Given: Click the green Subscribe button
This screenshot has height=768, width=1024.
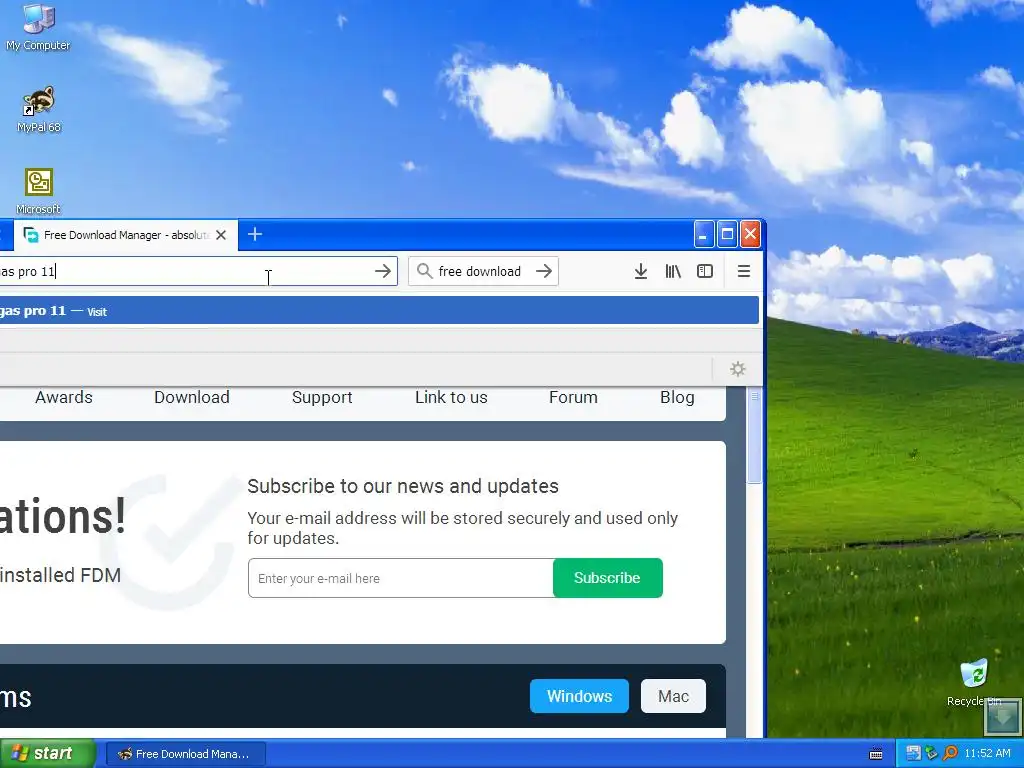Looking at the screenshot, I should click(607, 578).
